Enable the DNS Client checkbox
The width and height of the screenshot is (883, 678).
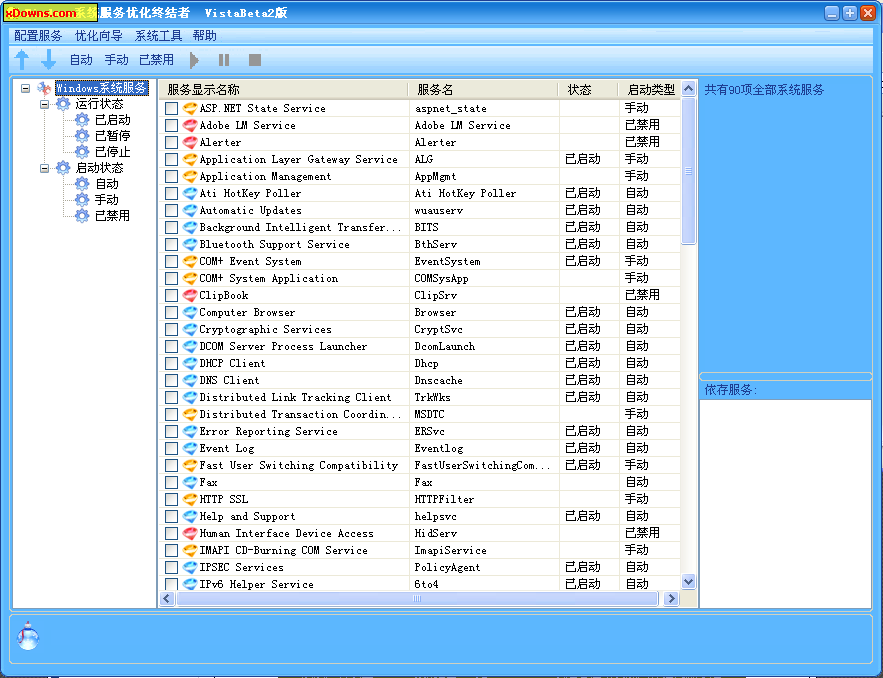tap(171, 380)
